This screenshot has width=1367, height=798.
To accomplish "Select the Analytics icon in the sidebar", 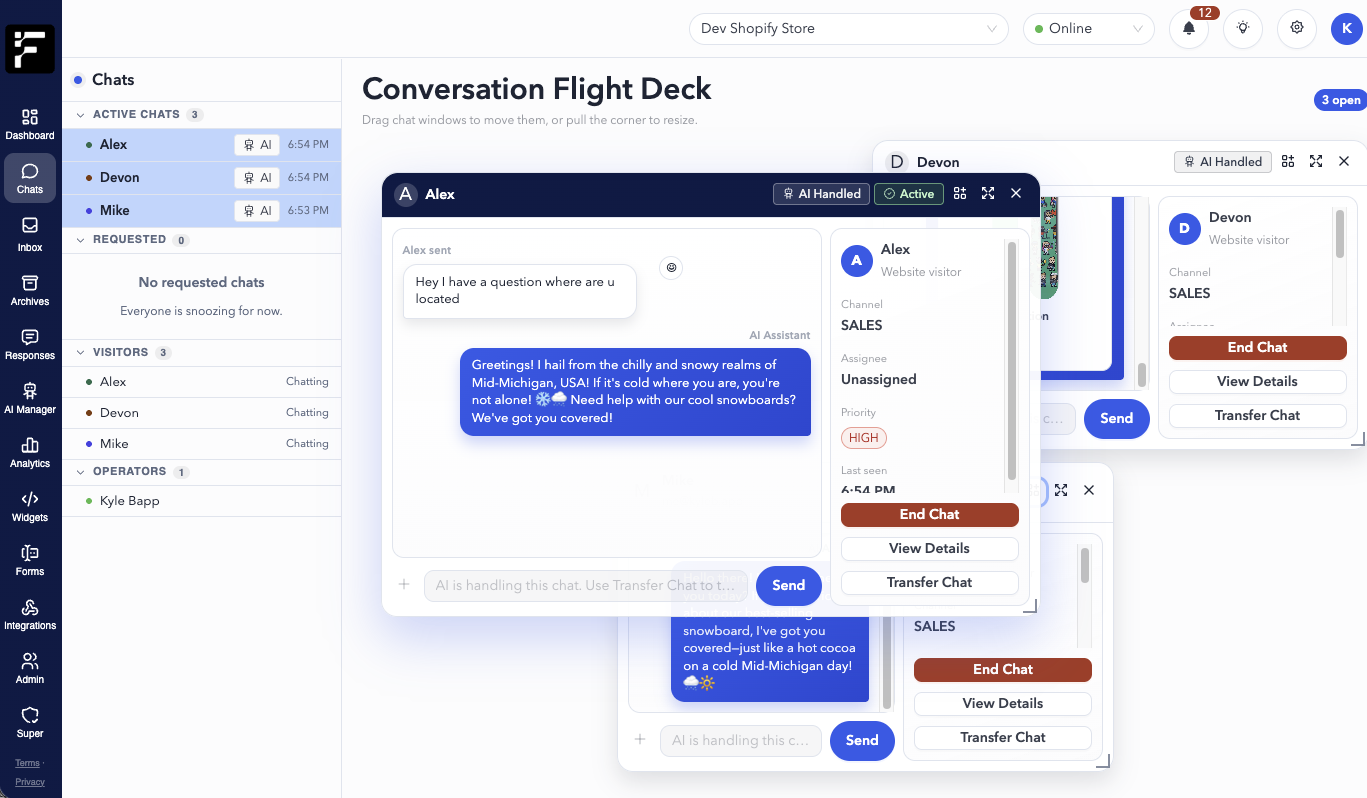I will [x=29, y=449].
